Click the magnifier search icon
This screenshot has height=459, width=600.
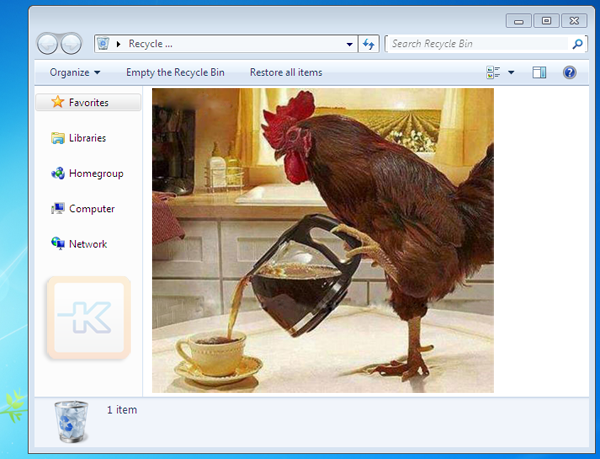click(577, 44)
